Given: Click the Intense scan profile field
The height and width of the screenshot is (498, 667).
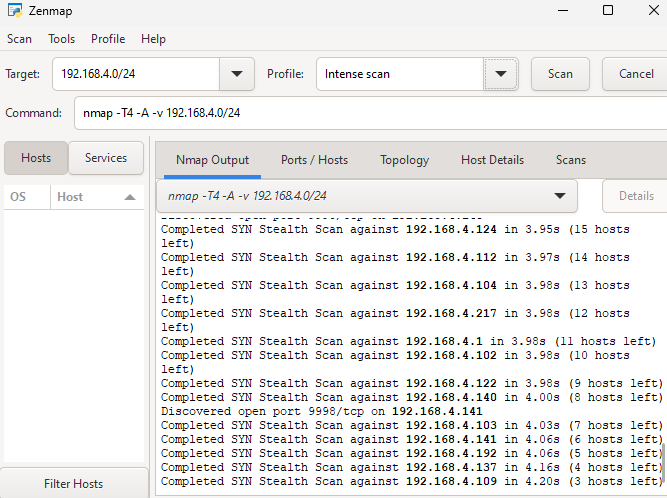Looking at the screenshot, I should (x=400, y=74).
